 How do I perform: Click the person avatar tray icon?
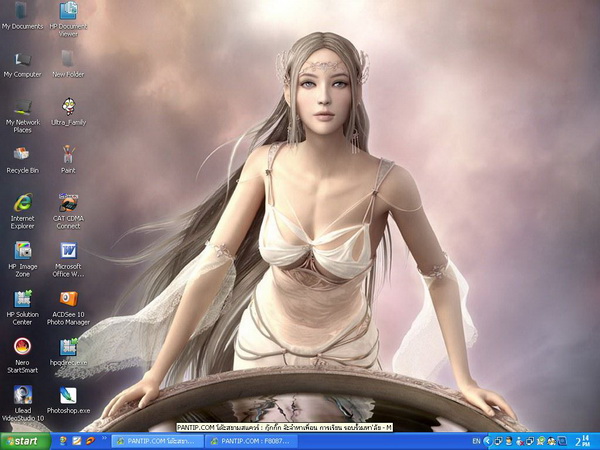(509, 441)
